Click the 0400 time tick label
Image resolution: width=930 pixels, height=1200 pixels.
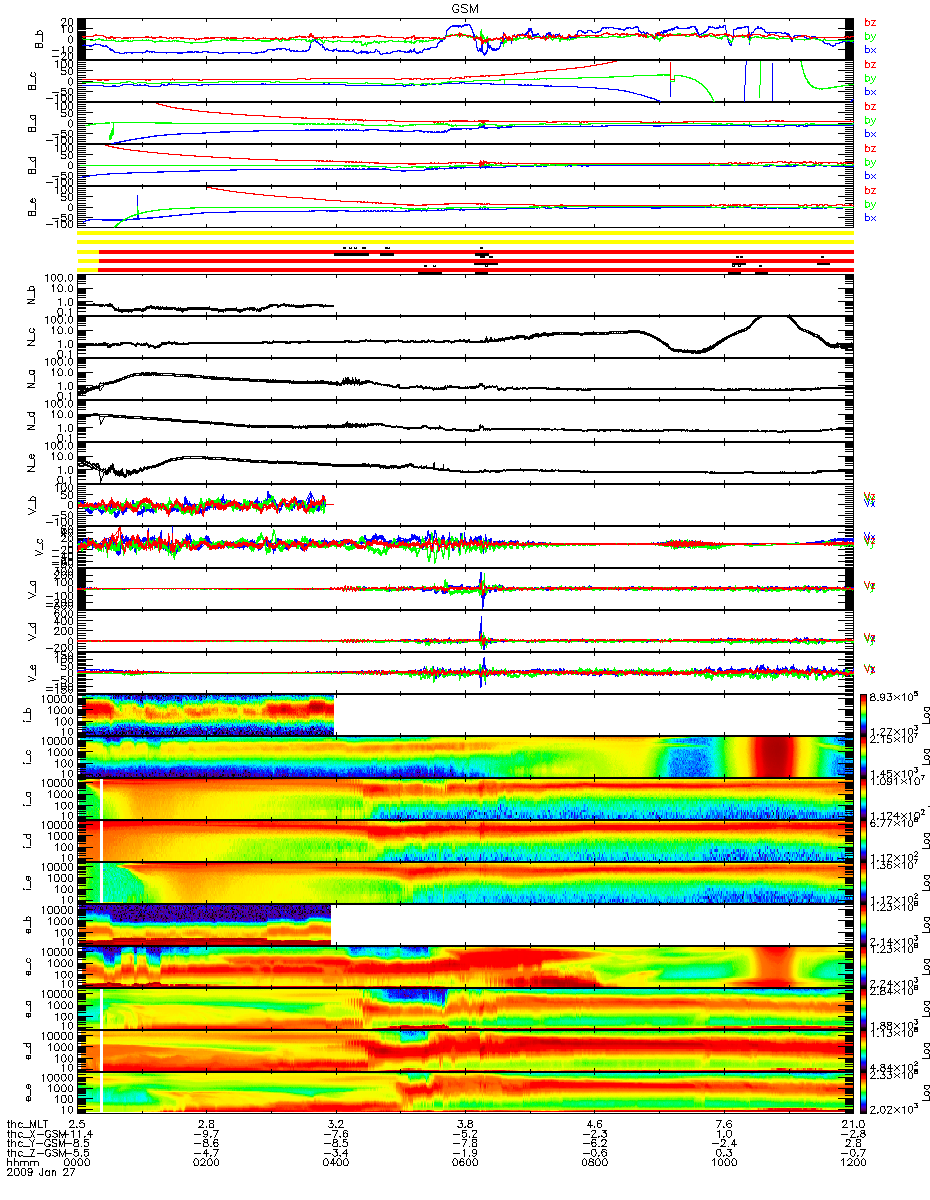coord(335,1163)
